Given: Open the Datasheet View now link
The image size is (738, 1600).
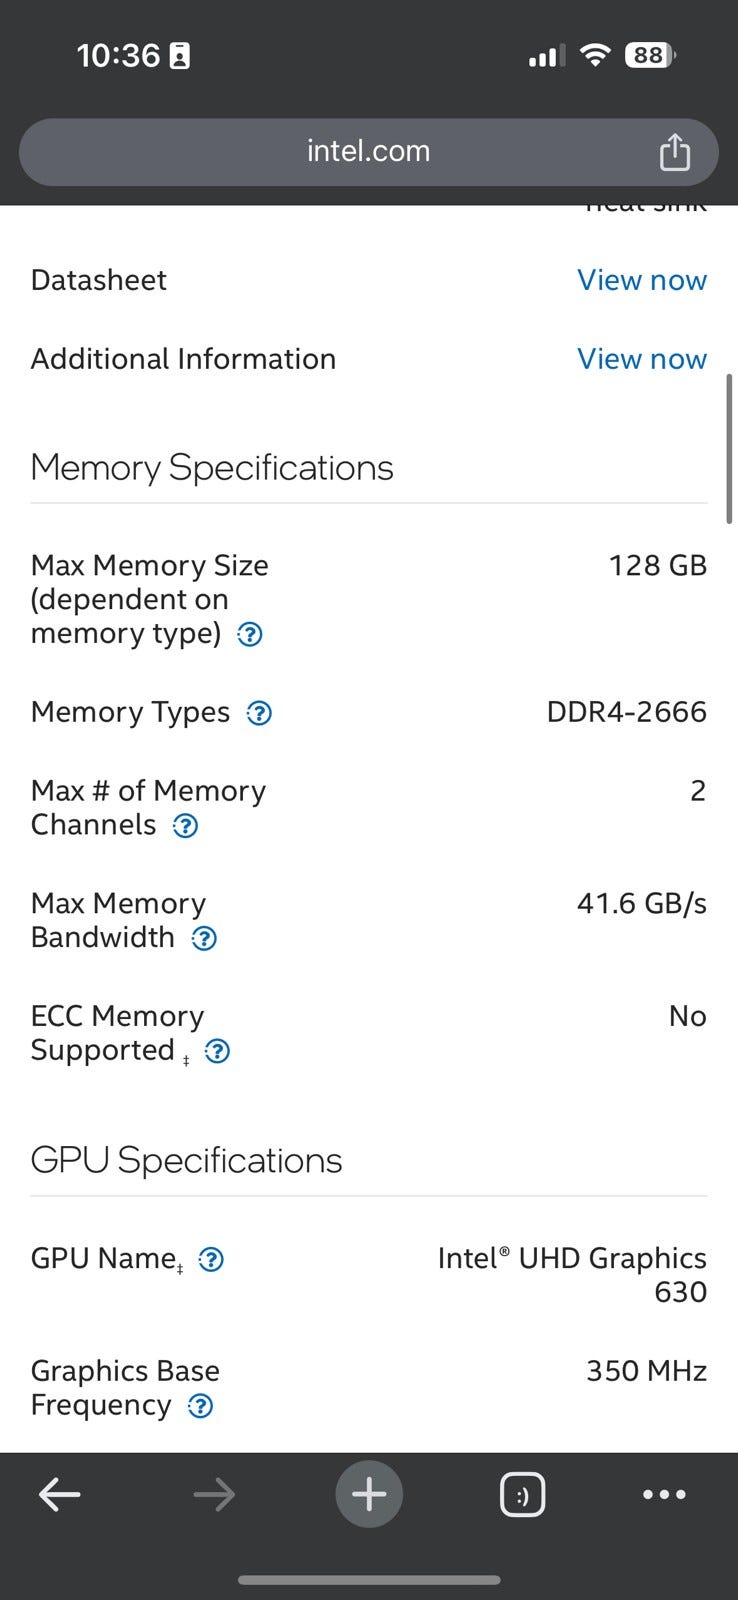Looking at the screenshot, I should pyautogui.click(x=641, y=280).
